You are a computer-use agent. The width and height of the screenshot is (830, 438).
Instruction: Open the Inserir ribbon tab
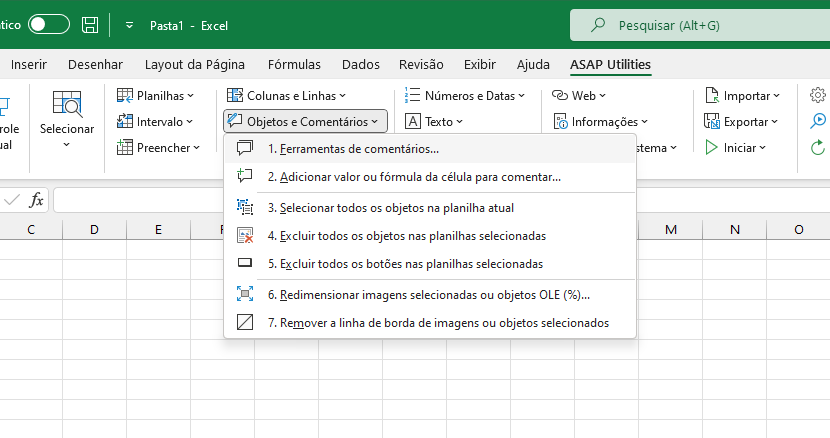click(29, 65)
